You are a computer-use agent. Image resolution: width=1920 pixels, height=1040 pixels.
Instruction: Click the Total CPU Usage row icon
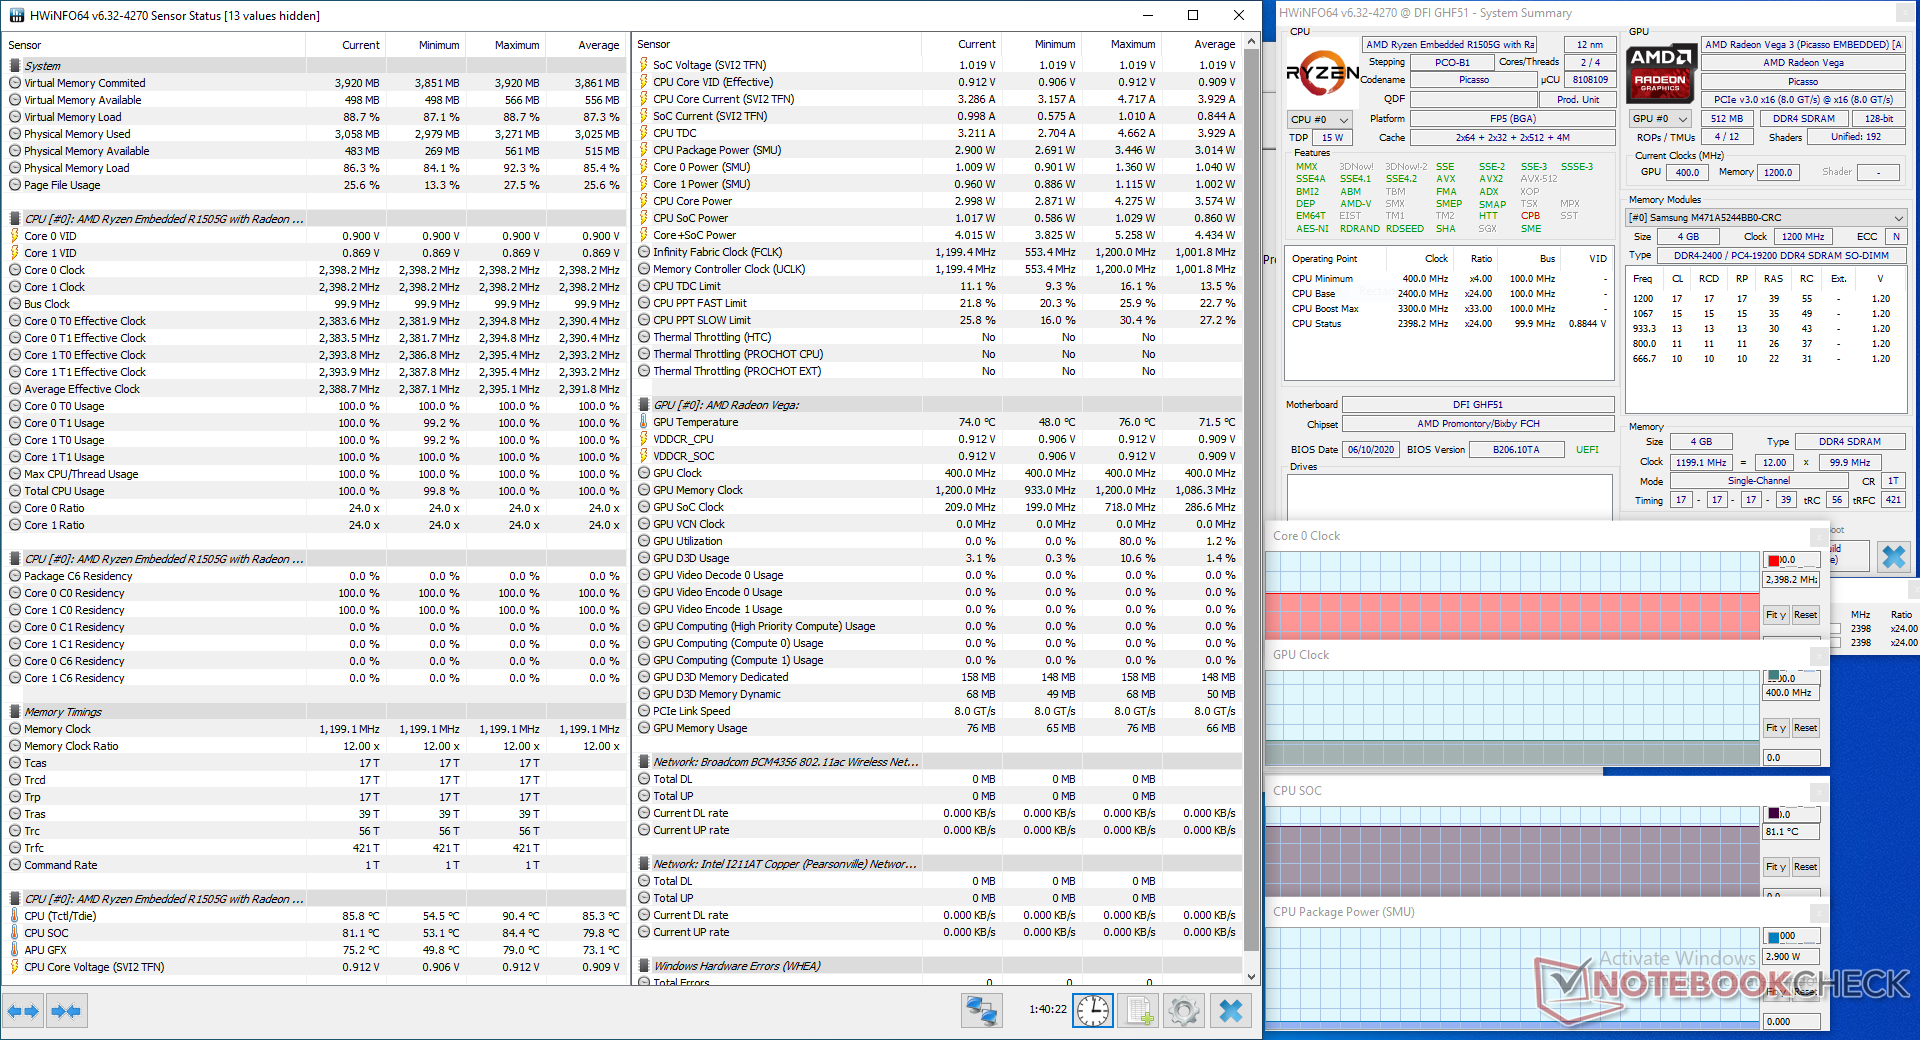tap(15, 491)
